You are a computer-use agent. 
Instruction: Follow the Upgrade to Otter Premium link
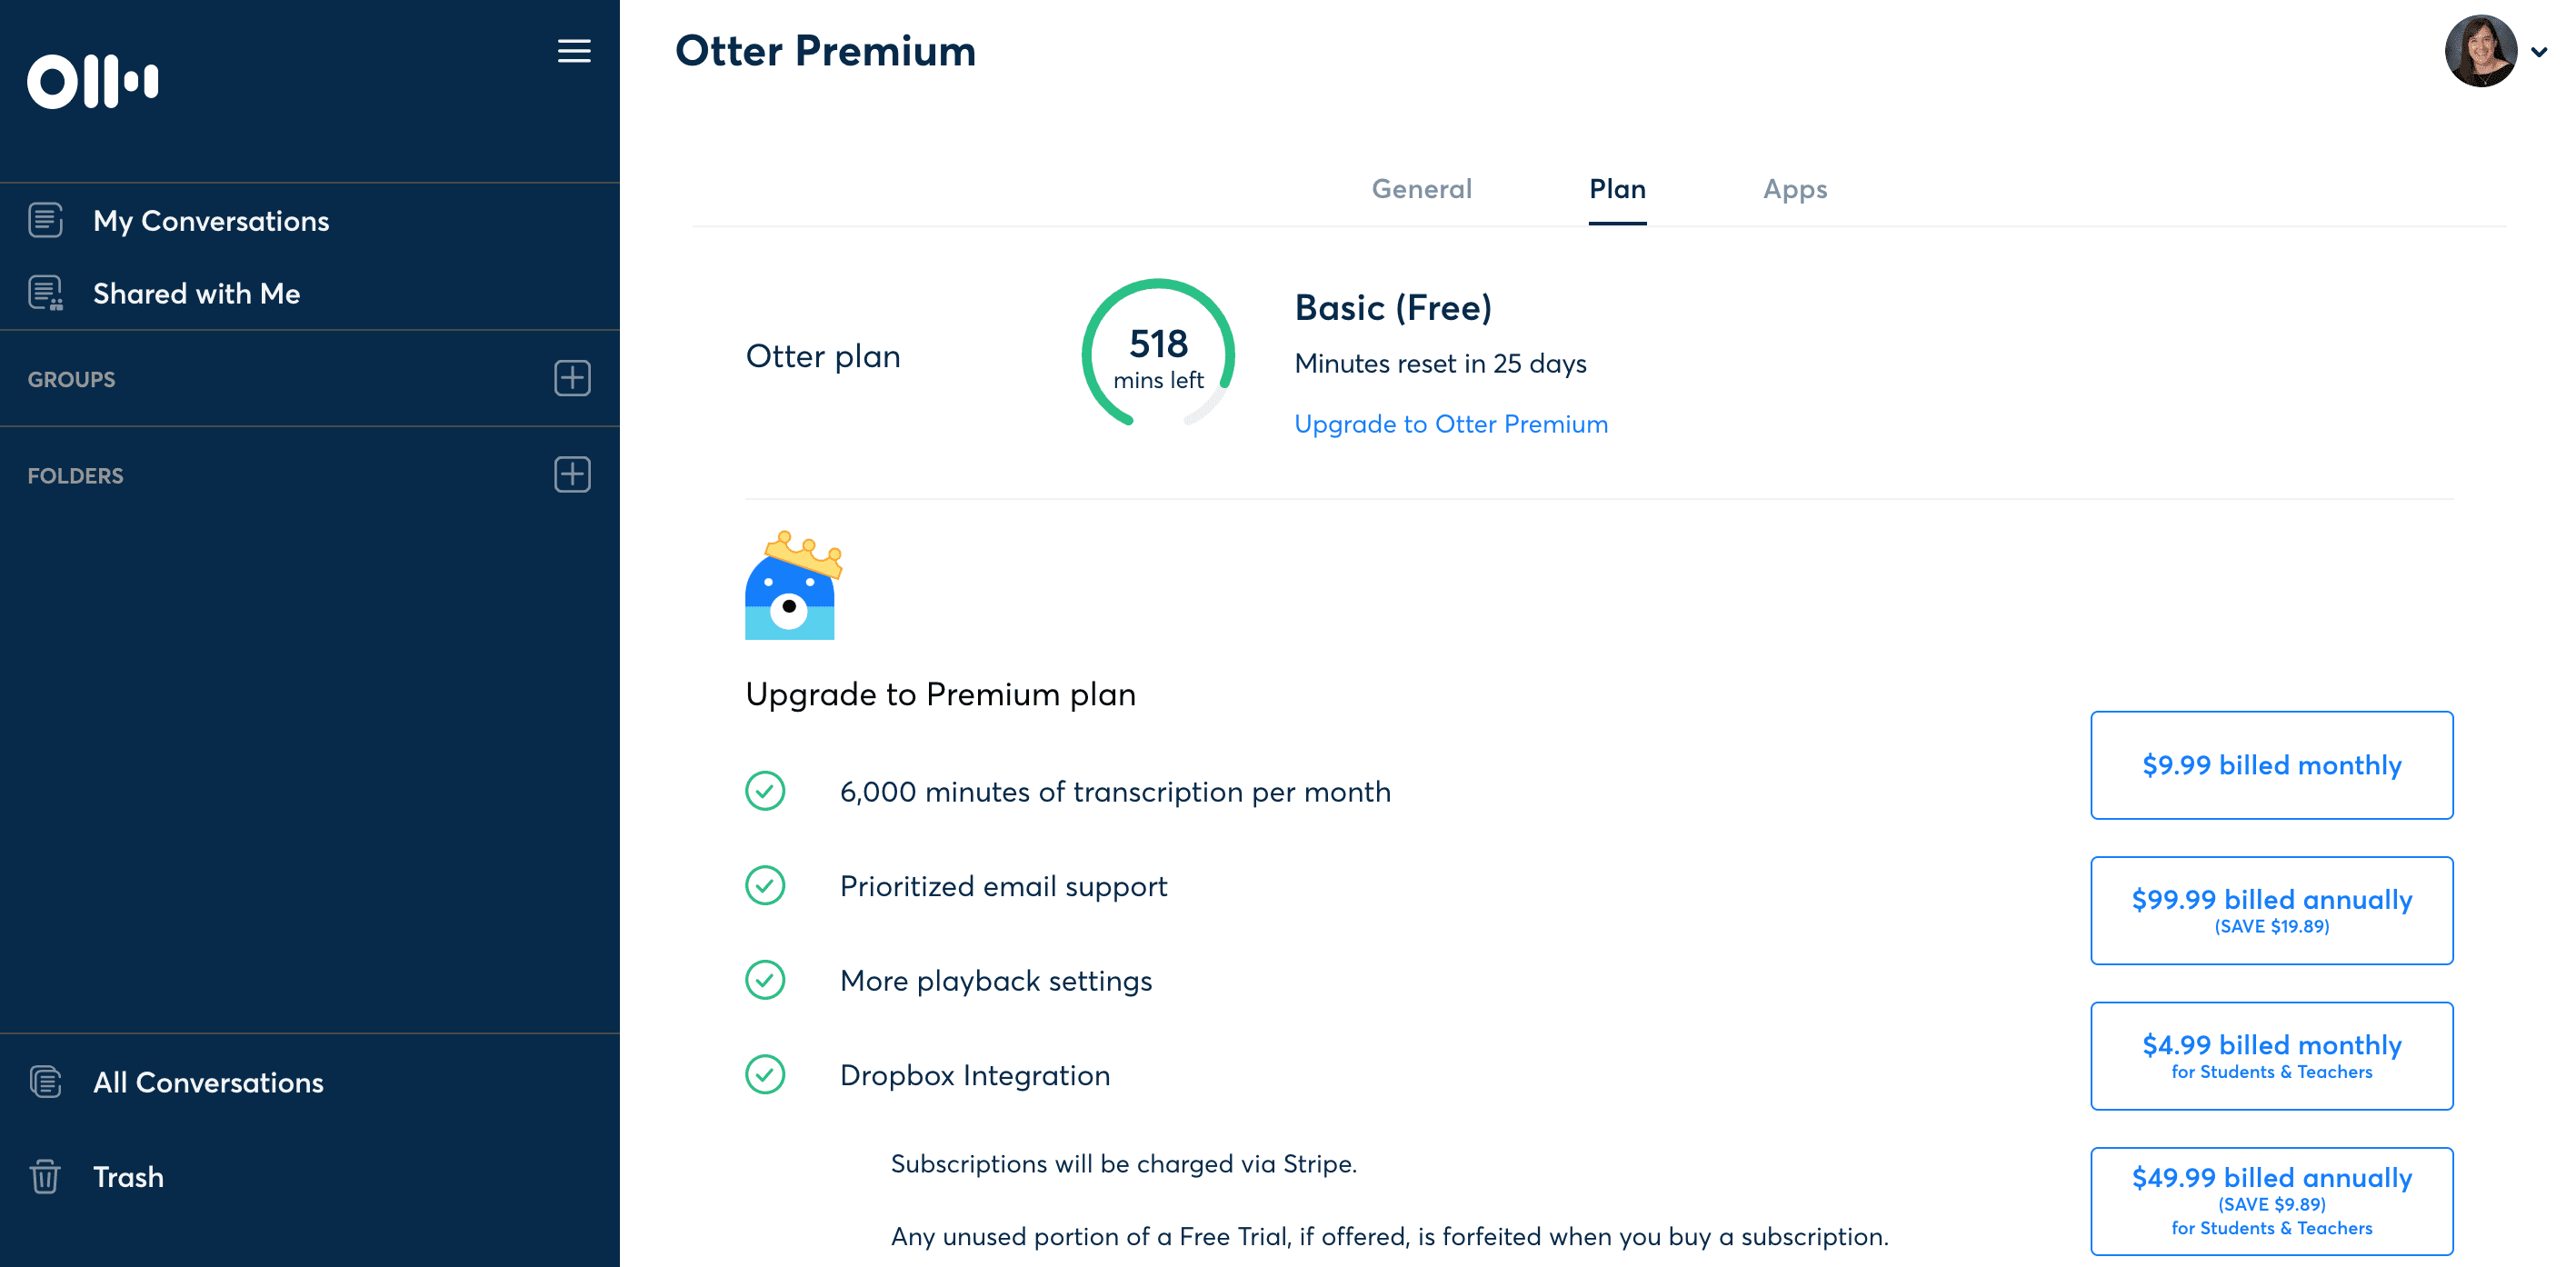tap(1451, 424)
